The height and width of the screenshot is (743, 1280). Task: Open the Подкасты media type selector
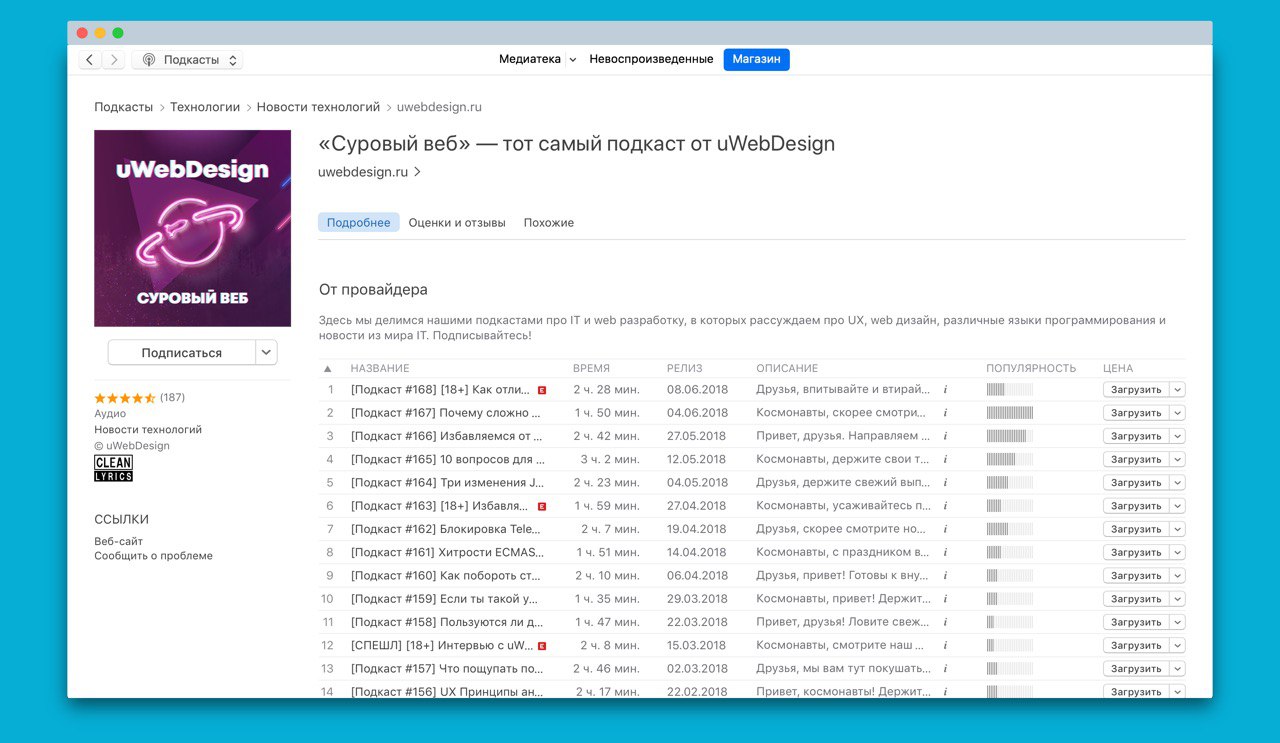[x=187, y=60]
